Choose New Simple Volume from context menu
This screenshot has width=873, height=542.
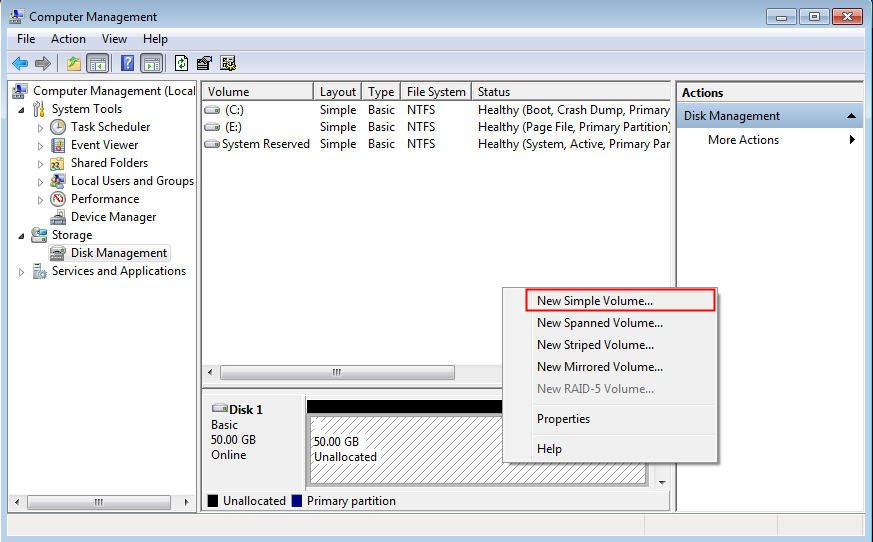pos(620,300)
